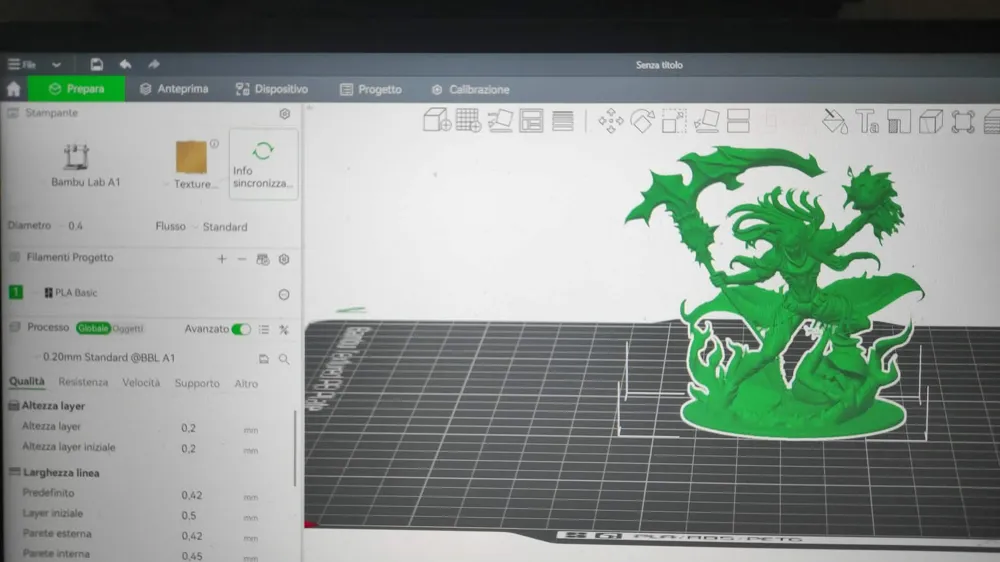Open the Text shape tool

[867, 121]
